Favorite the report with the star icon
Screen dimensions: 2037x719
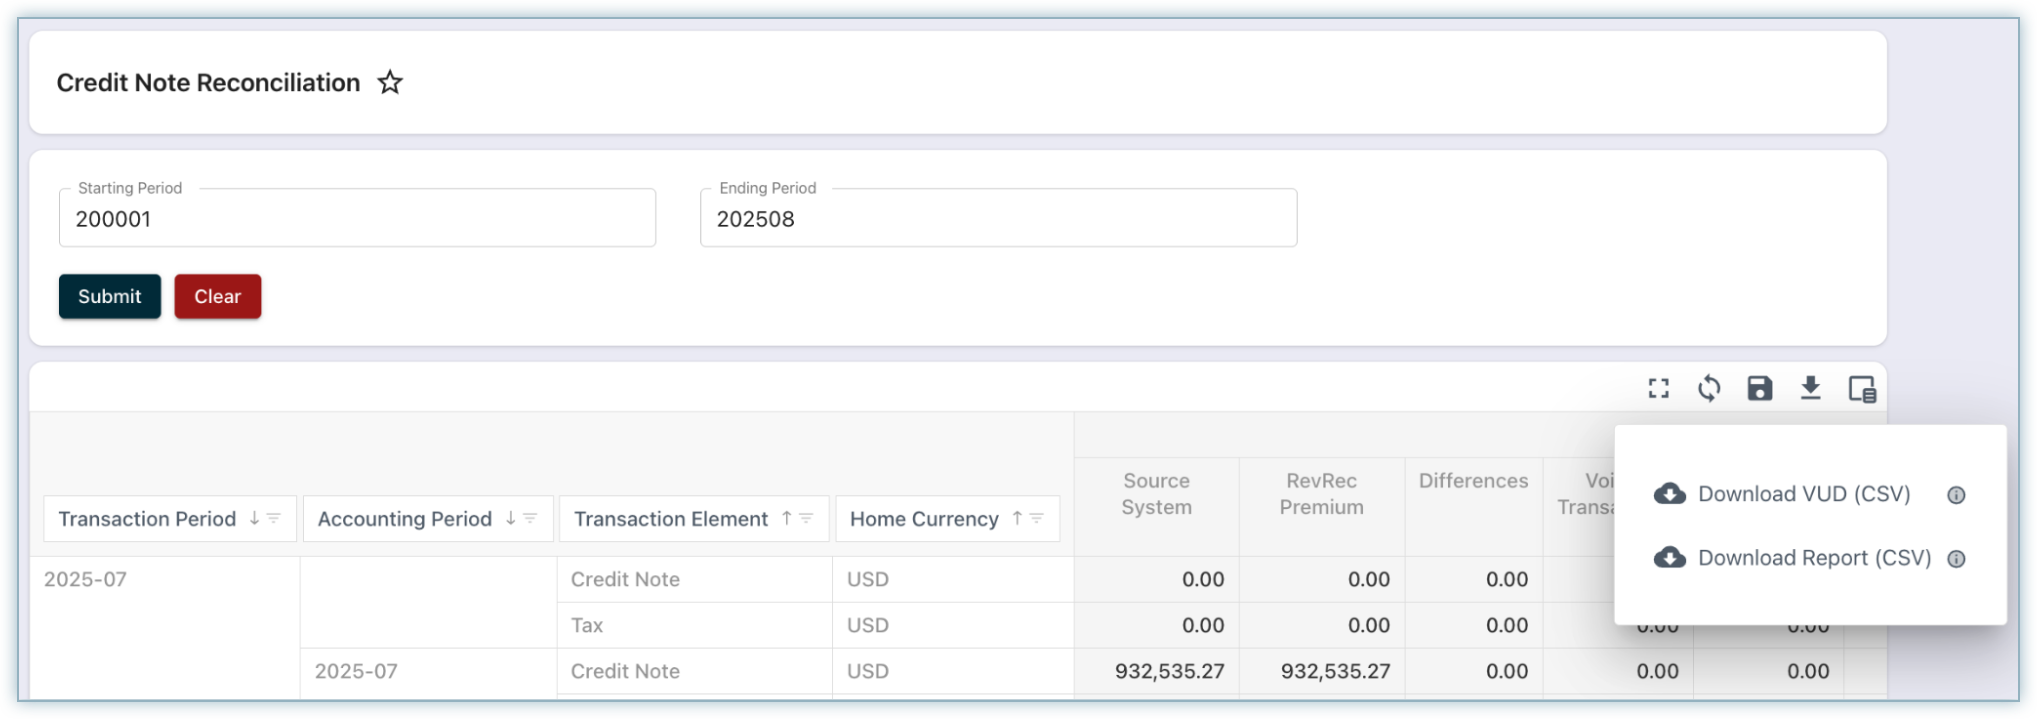click(390, 83)
